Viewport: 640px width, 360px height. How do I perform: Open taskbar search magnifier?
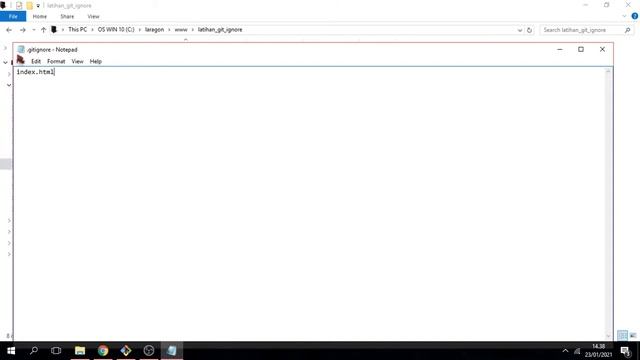(x=34, y=351)
